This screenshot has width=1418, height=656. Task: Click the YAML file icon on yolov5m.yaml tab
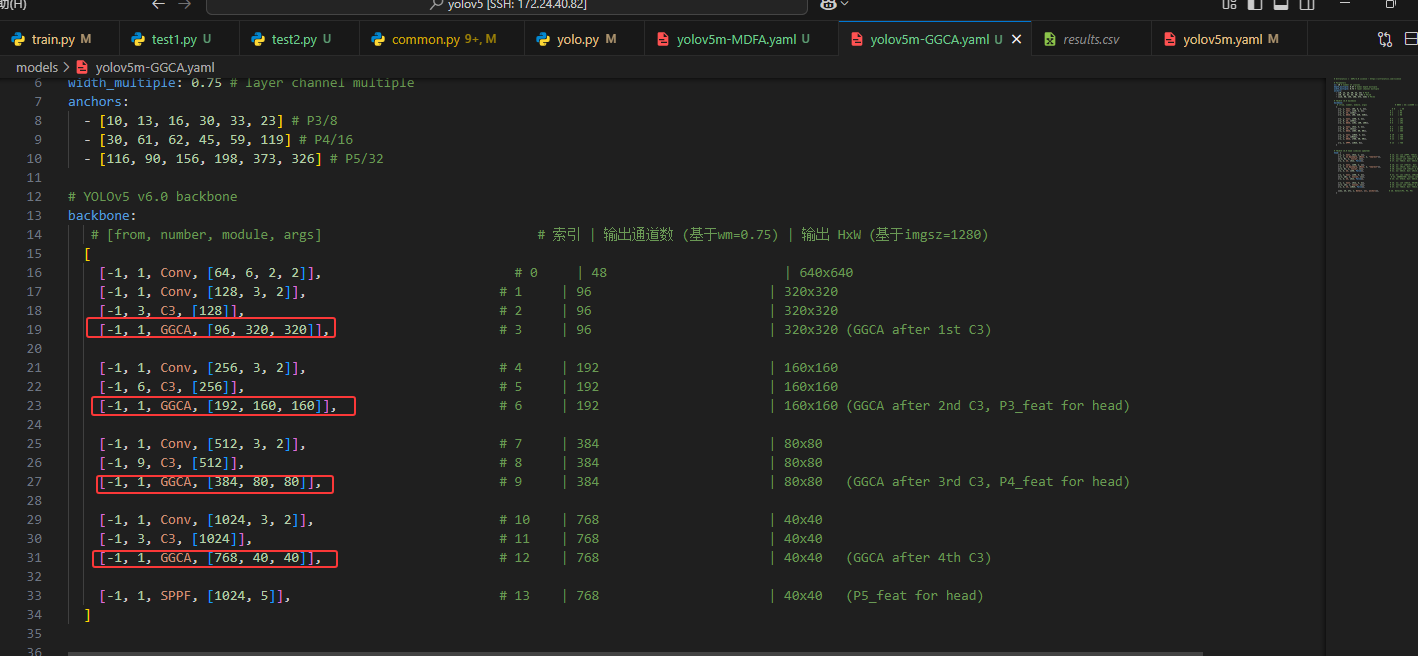tap(1172, 39)
